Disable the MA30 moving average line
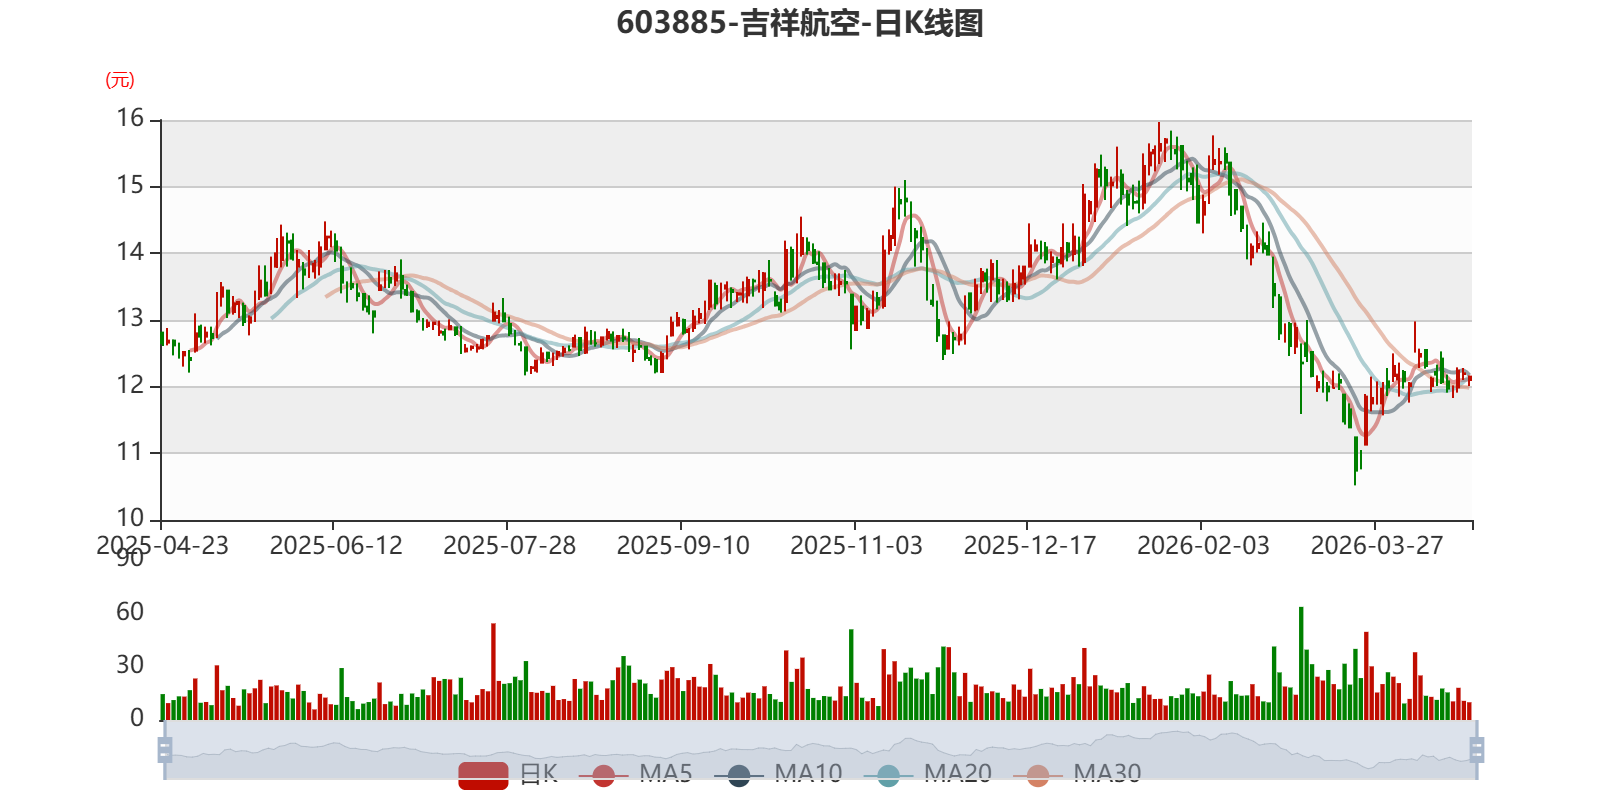Image resolution: width=1600 pixels, height=800 pixels. 1077,774
